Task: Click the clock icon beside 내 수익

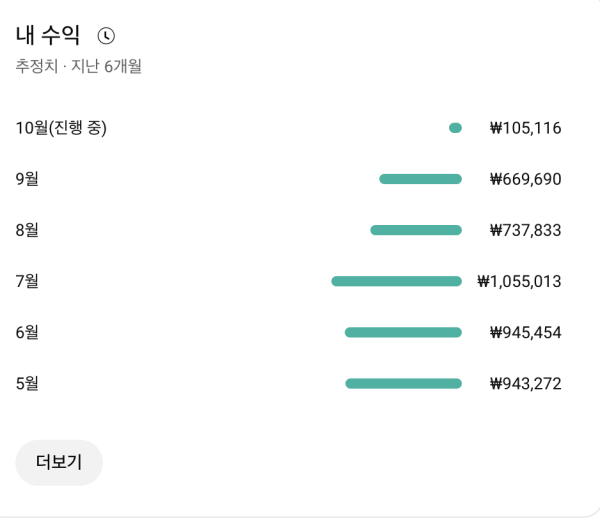Action: click(106, 36)
